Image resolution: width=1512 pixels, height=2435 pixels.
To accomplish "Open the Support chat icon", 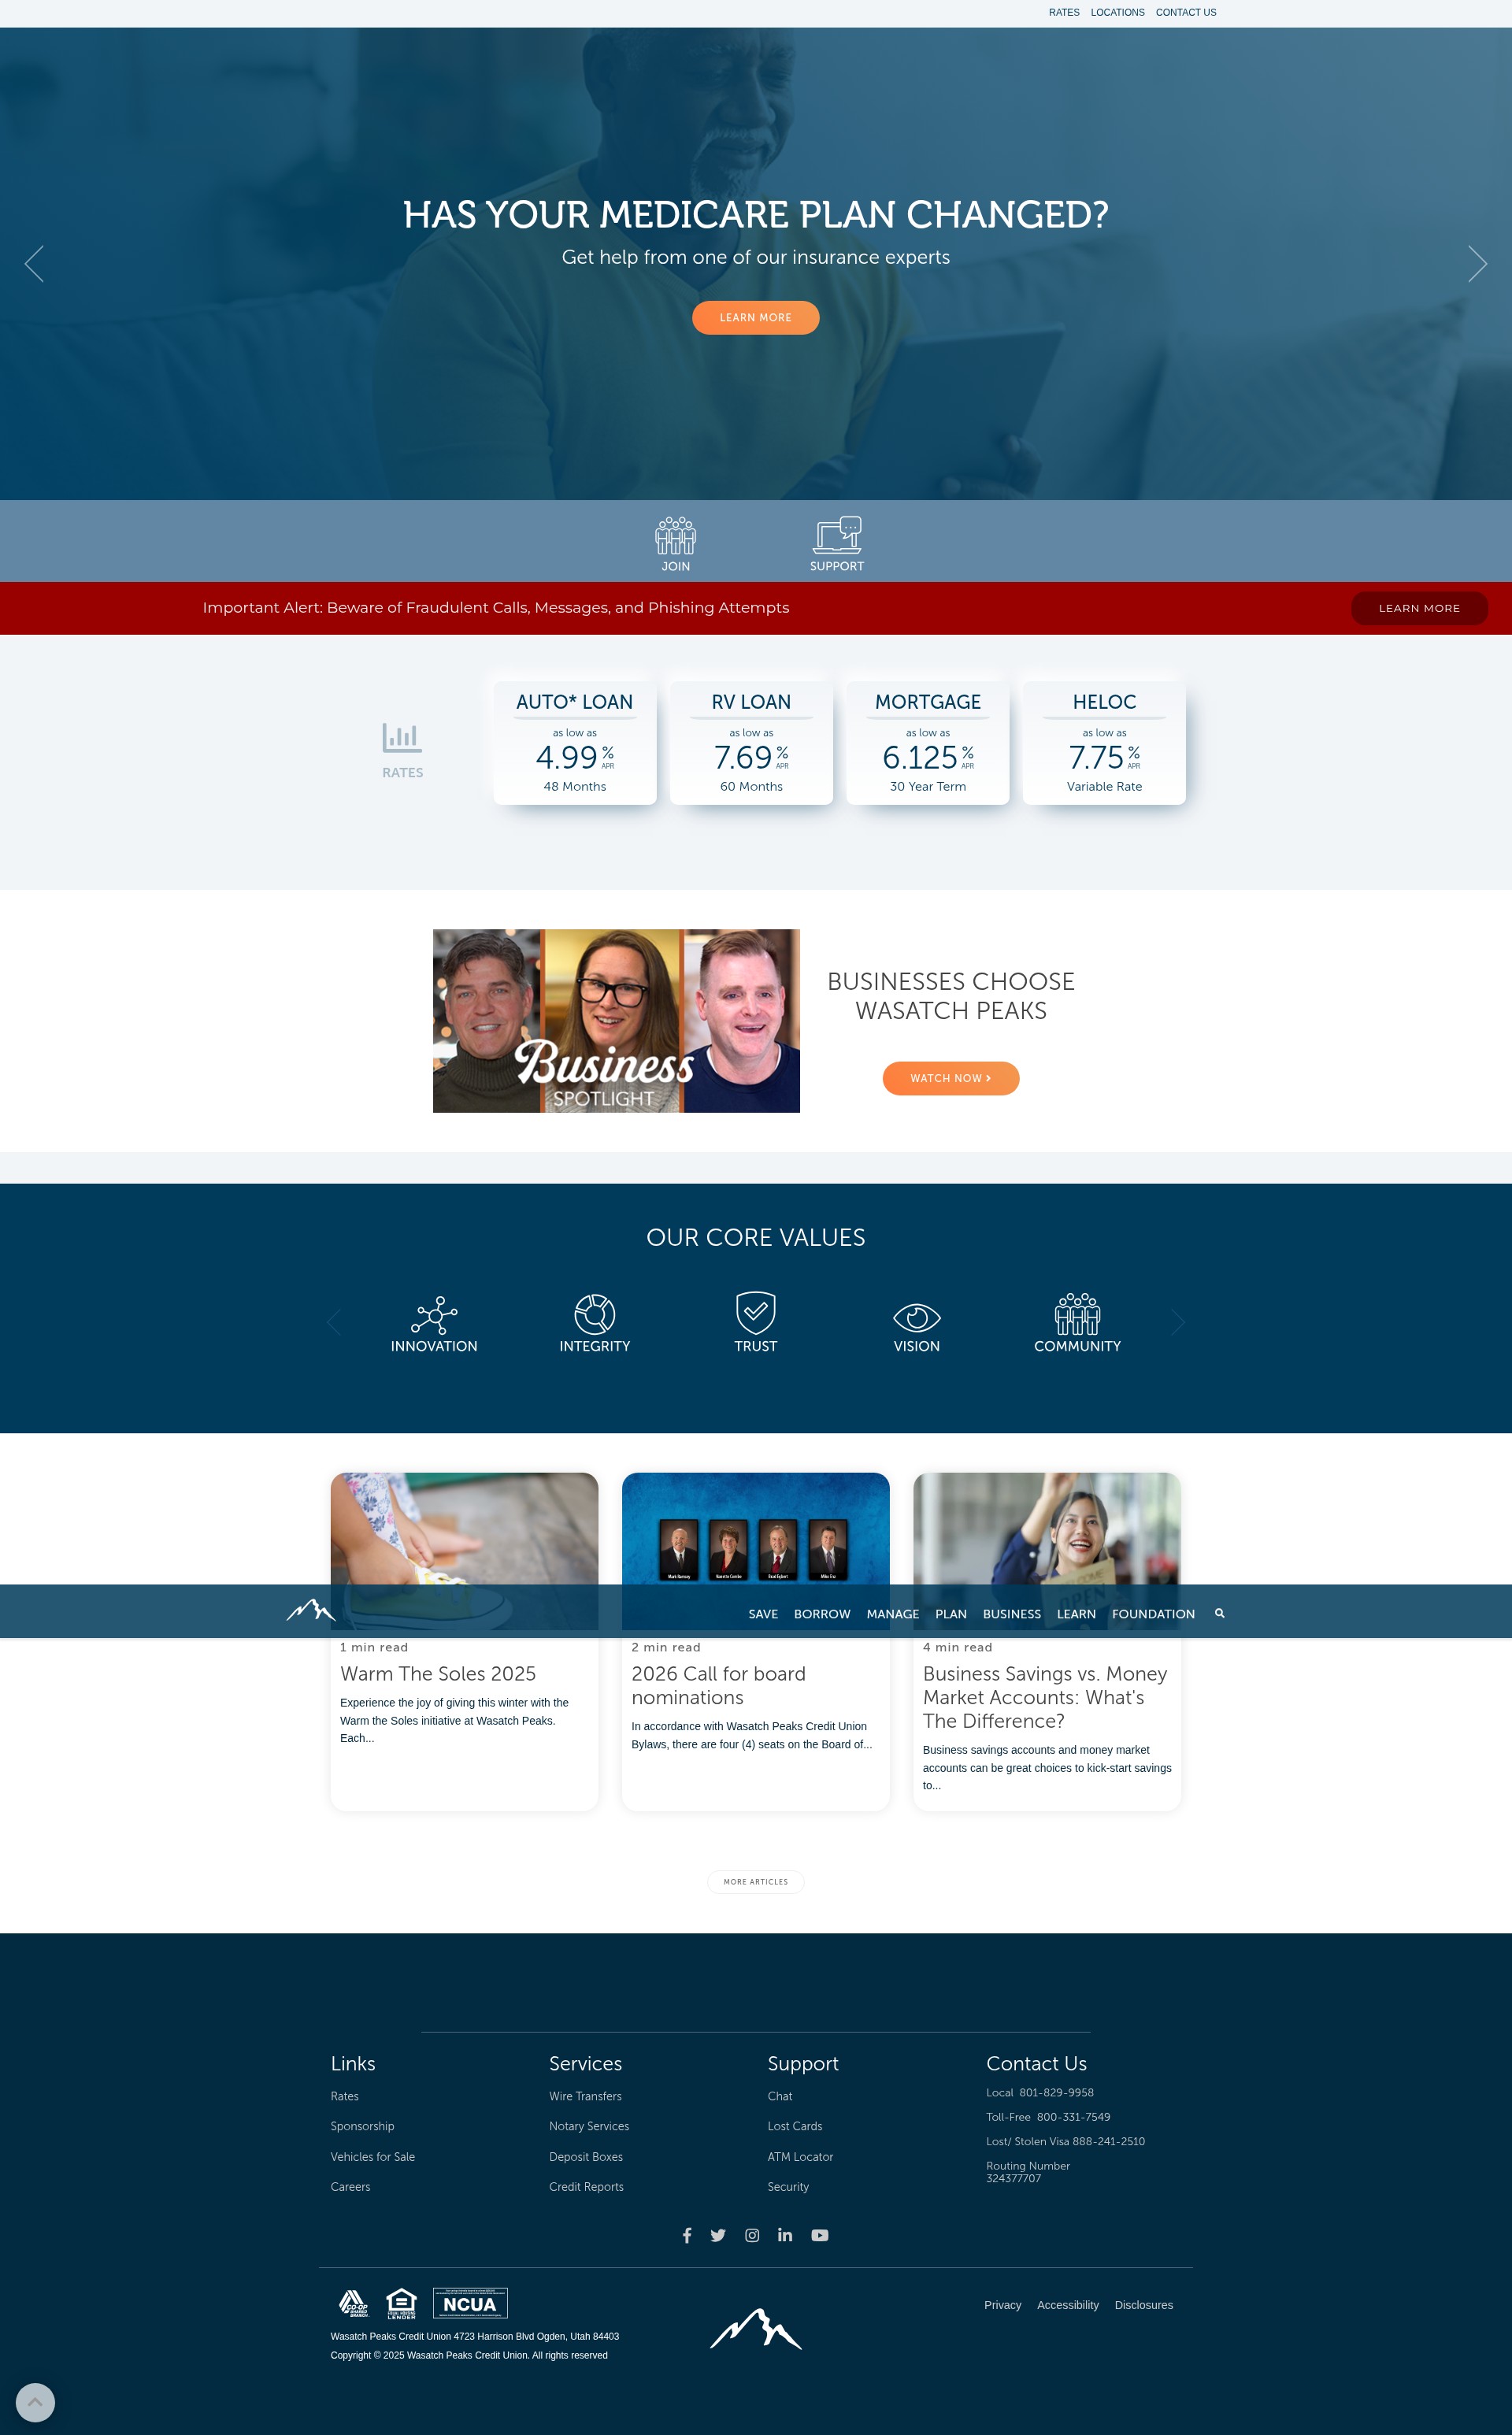I will 837,535.
